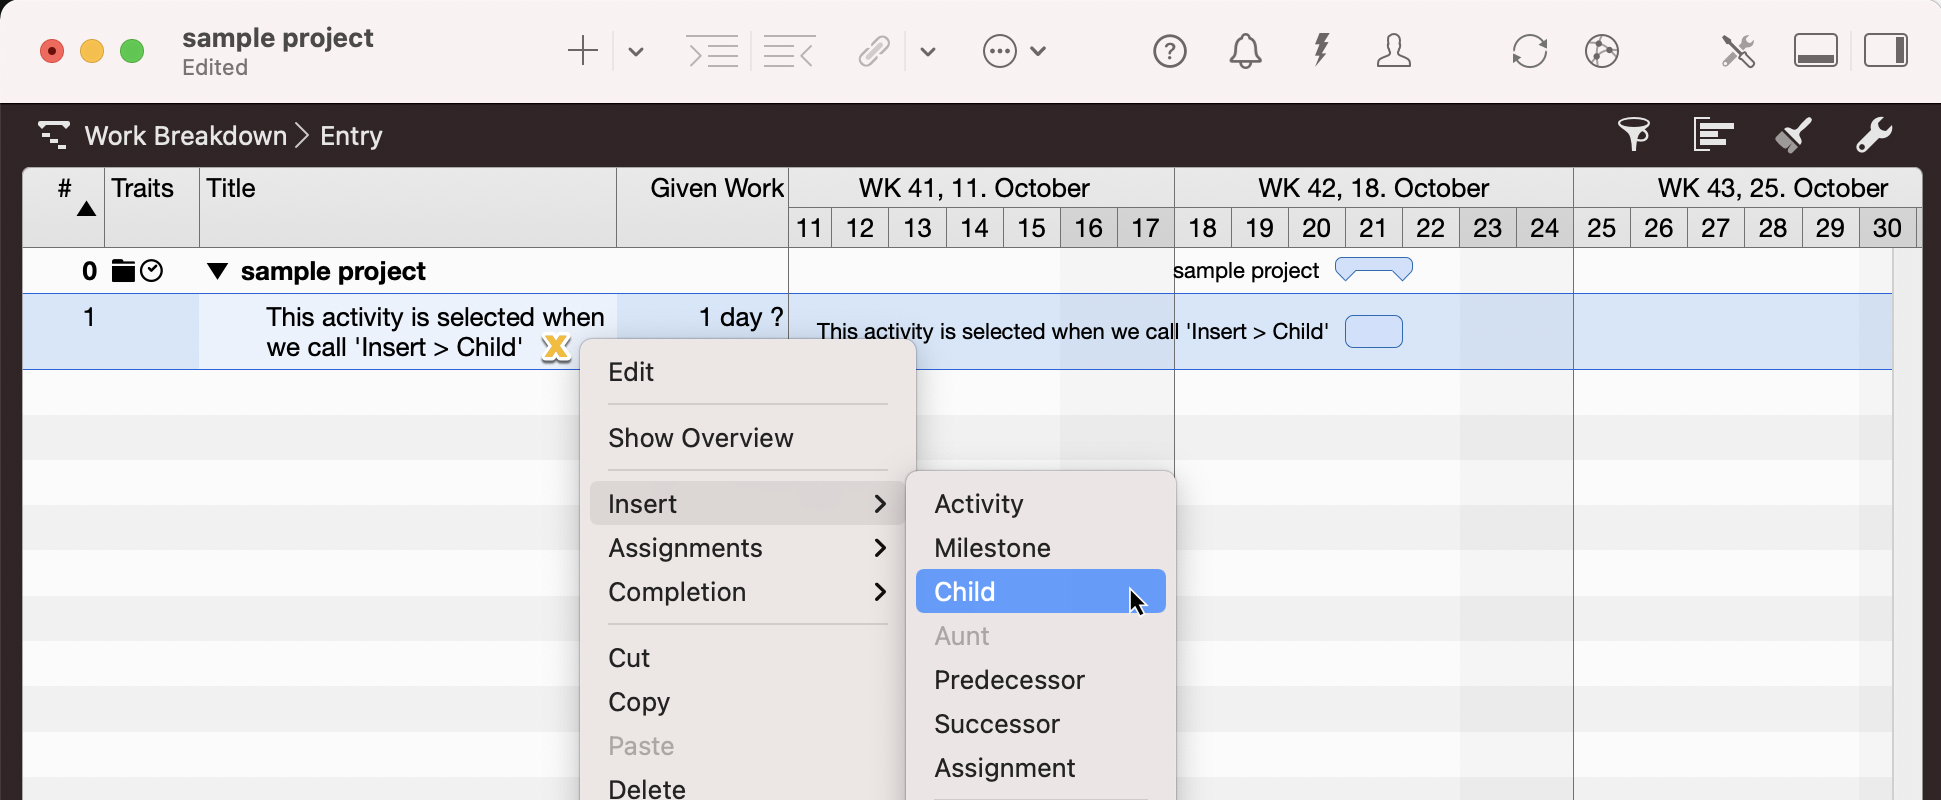Open the dropdown arrow beside the plus button
This screenshot has height=800, width=1941.
(x=636, y=51)
